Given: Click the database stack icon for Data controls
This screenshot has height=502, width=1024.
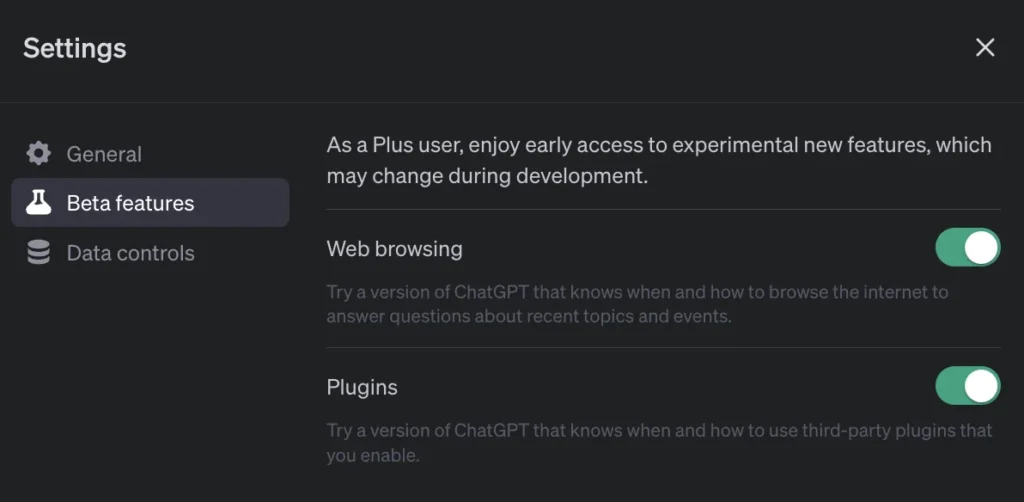Looking at the screenshot, I should [39, 253].
